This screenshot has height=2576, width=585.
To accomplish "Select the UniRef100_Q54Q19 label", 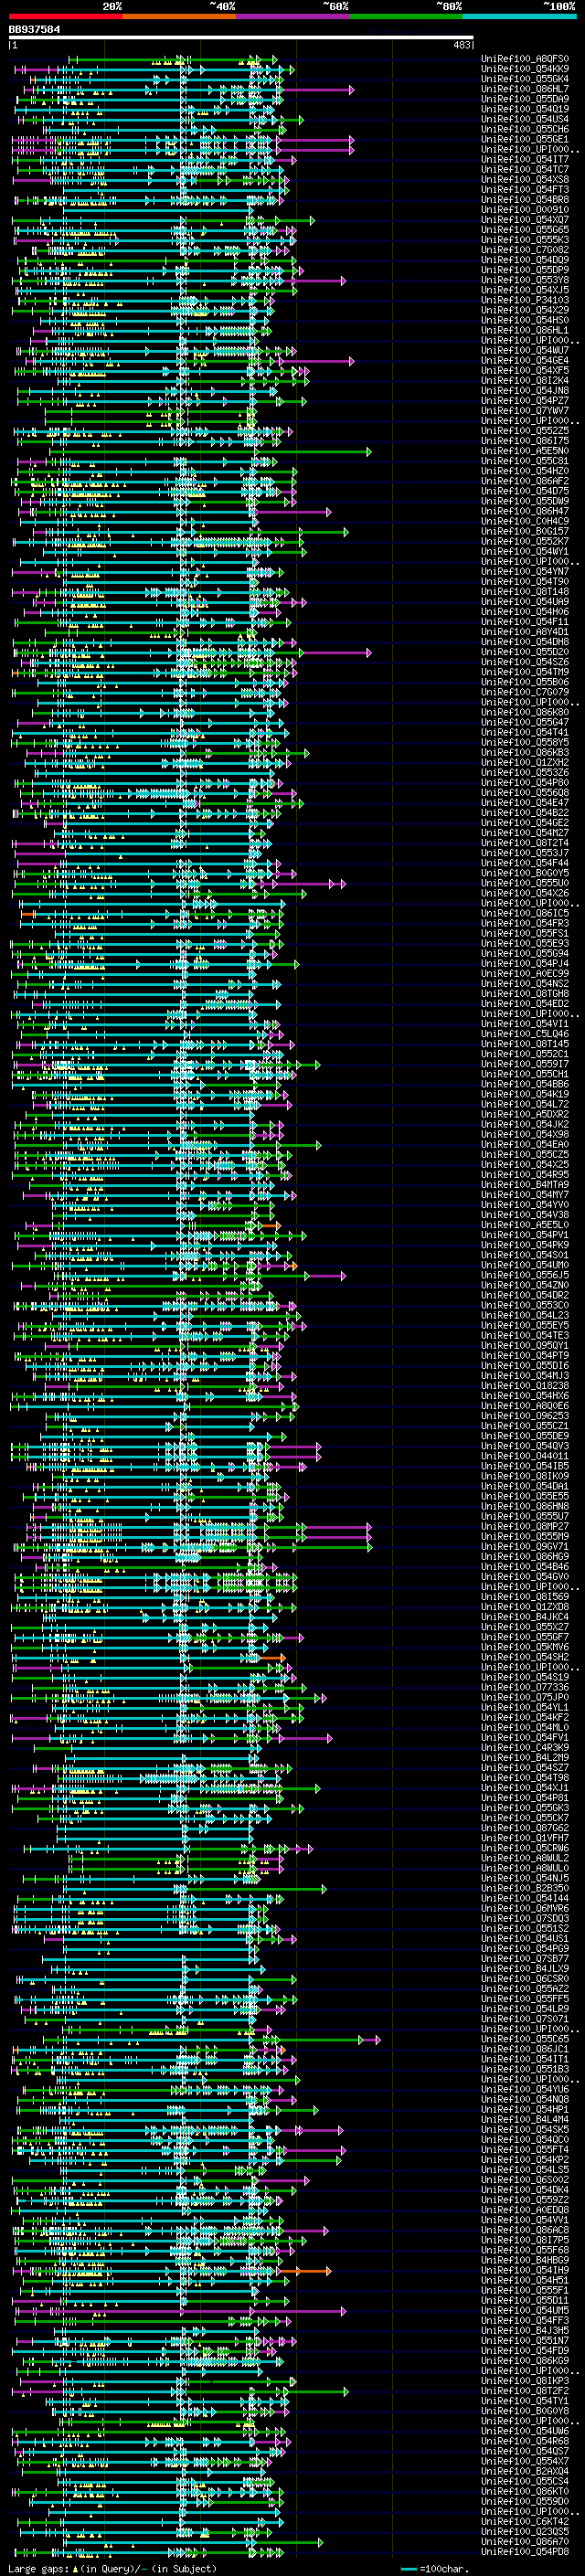I will pos(524,109).
